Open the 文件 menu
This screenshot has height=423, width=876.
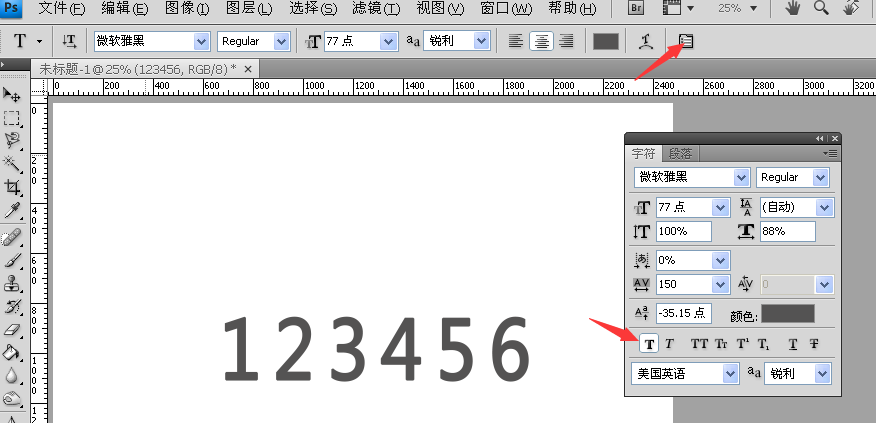click(63, 8)
